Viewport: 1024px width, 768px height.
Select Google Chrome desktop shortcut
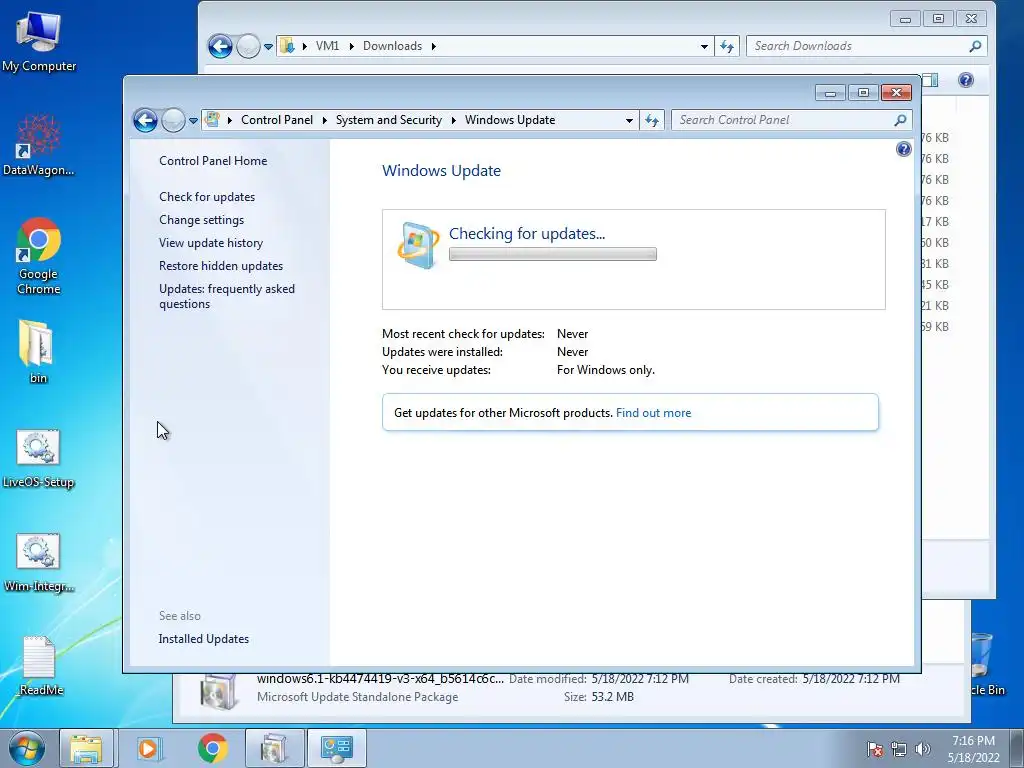coord(39,256)
